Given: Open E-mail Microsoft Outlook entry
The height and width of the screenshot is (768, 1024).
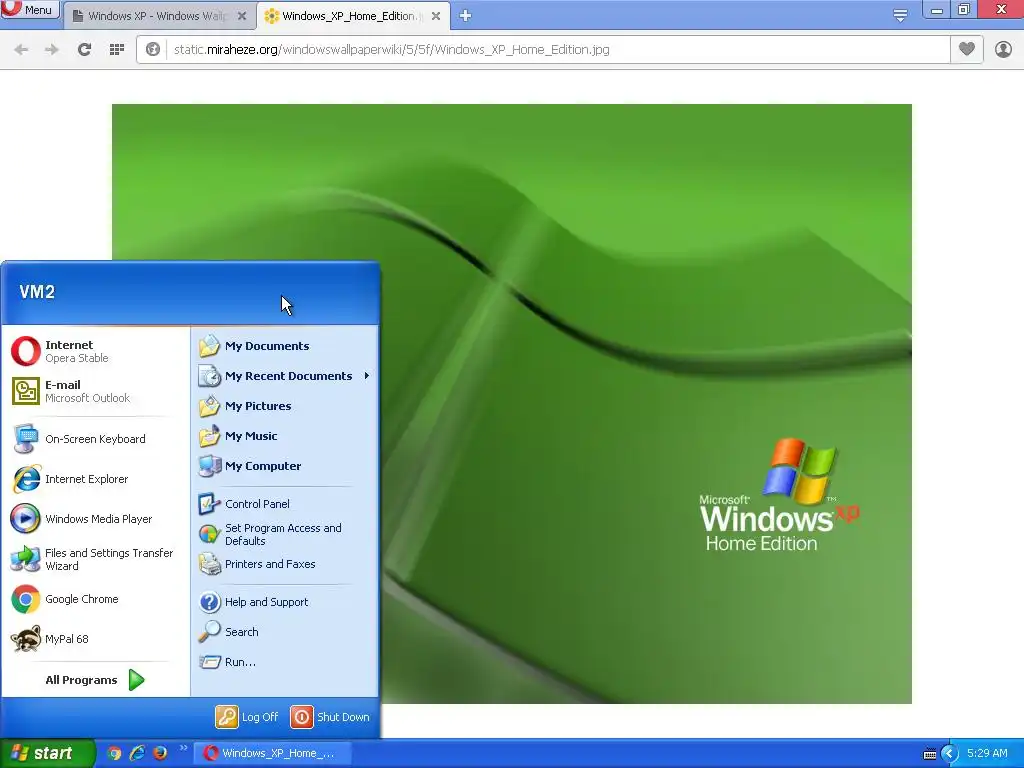Looking at the screenshot, I should click(95, 391).
